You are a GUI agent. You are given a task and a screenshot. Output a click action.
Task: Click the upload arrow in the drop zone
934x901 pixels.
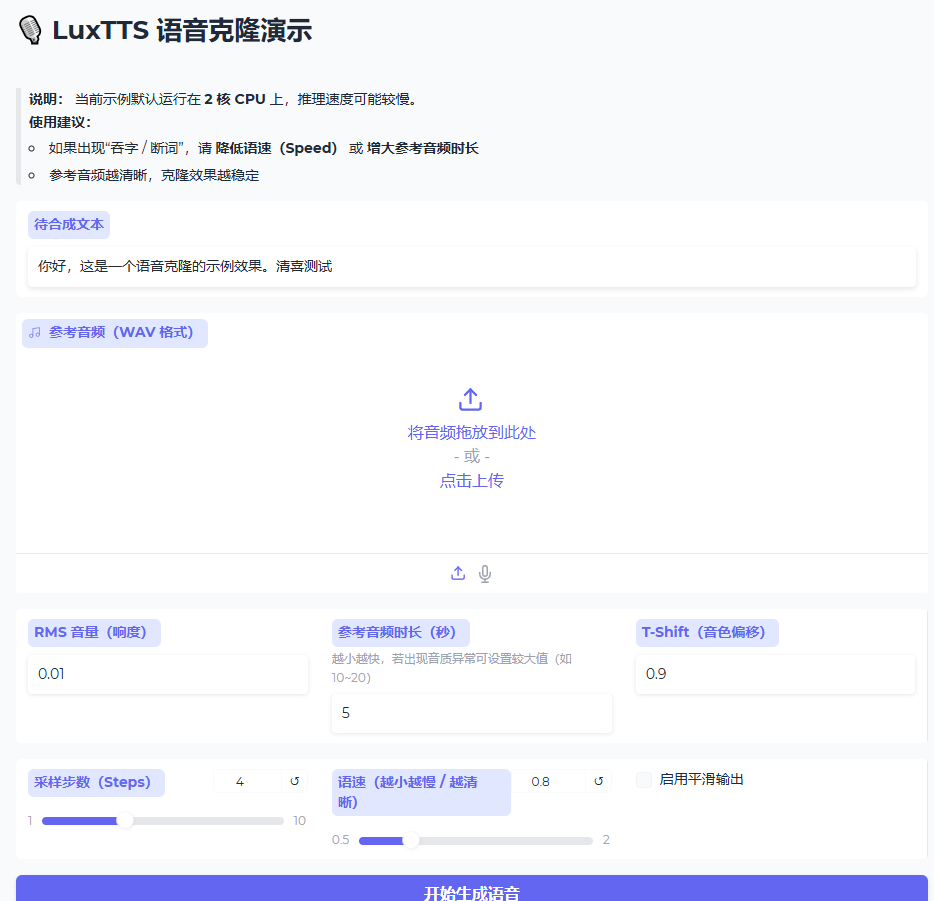pos(470,398)
